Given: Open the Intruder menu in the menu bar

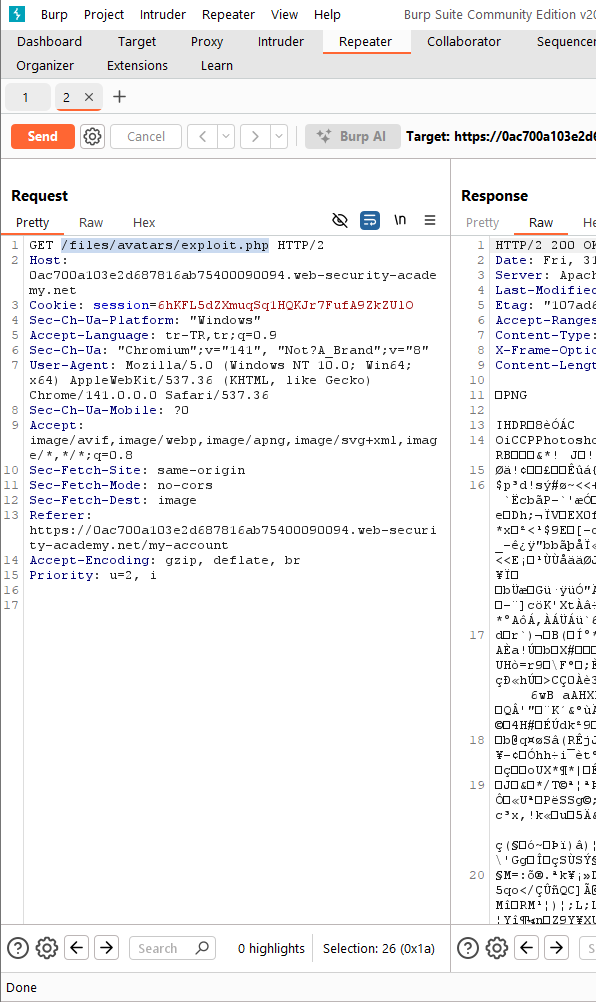Looking at the screenshot, I should click(162, 14).
